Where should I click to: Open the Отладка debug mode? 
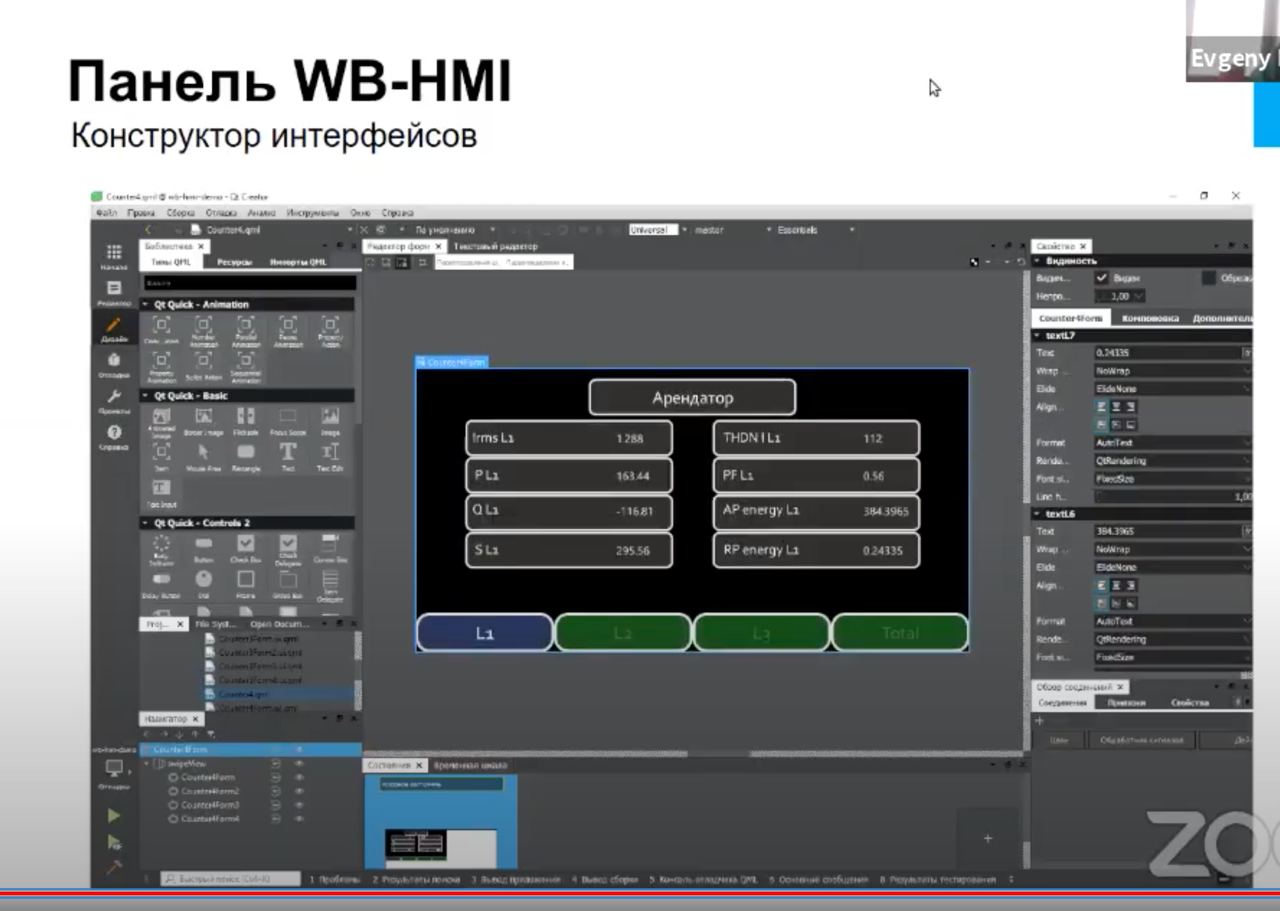tap(113, 364)
